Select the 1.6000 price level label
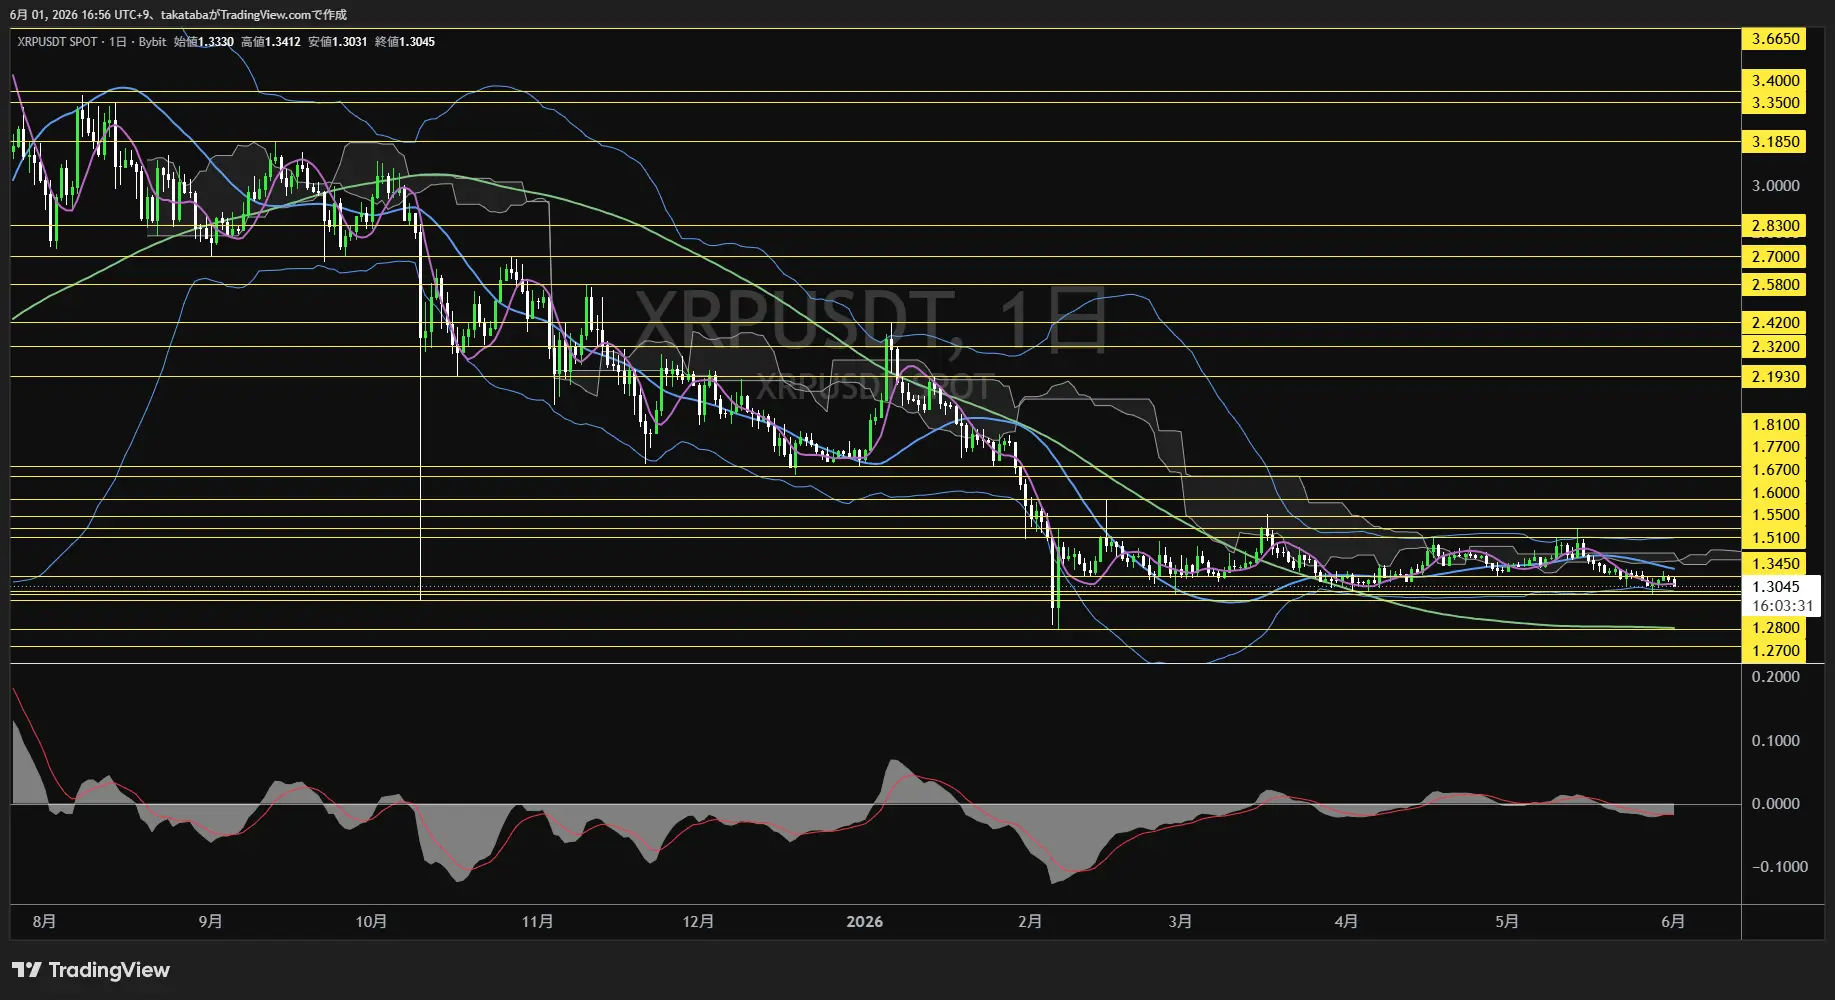This screenshot has width=1835, height=1000. (1776, 493)
